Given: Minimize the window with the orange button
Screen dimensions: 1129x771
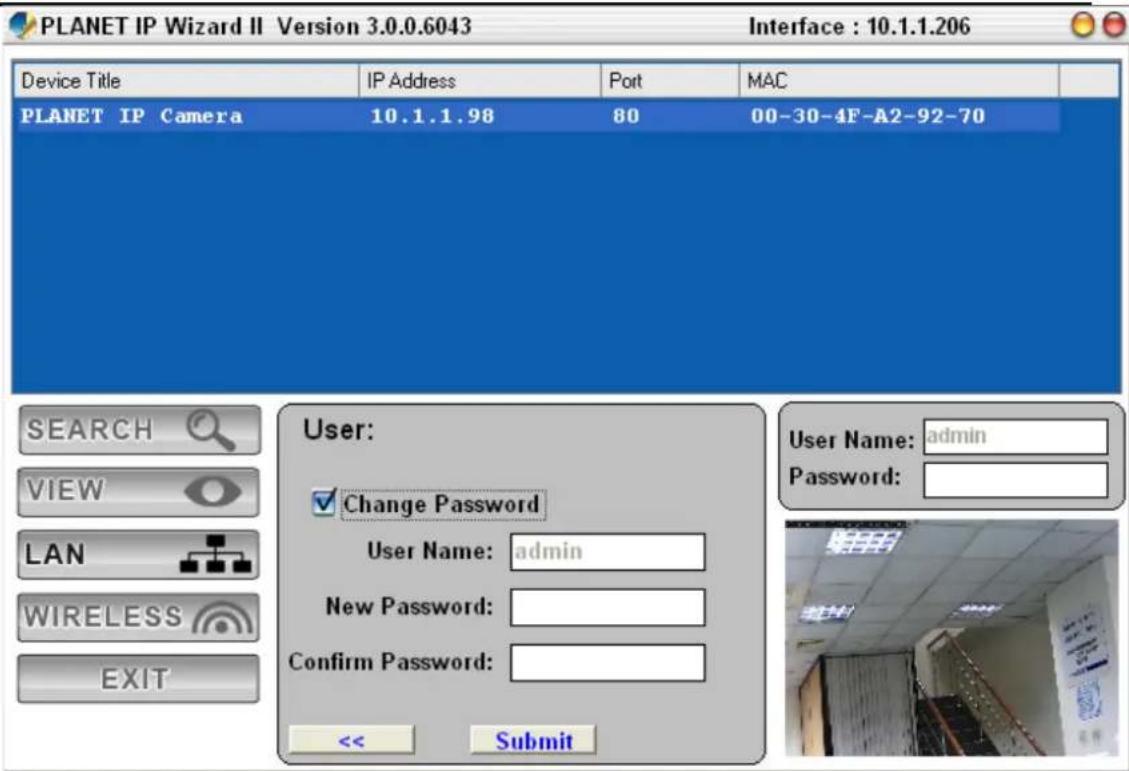Looking at the screenshot, I should [1082, 25].
